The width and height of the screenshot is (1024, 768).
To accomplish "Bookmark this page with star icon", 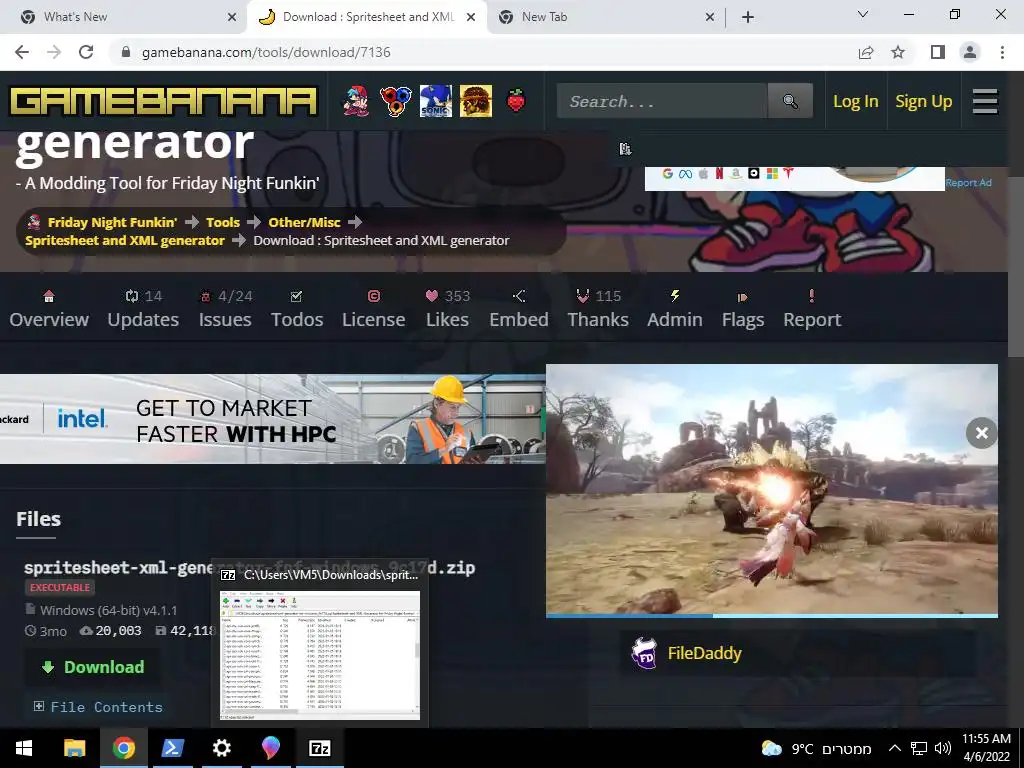I will coord(898,52).
